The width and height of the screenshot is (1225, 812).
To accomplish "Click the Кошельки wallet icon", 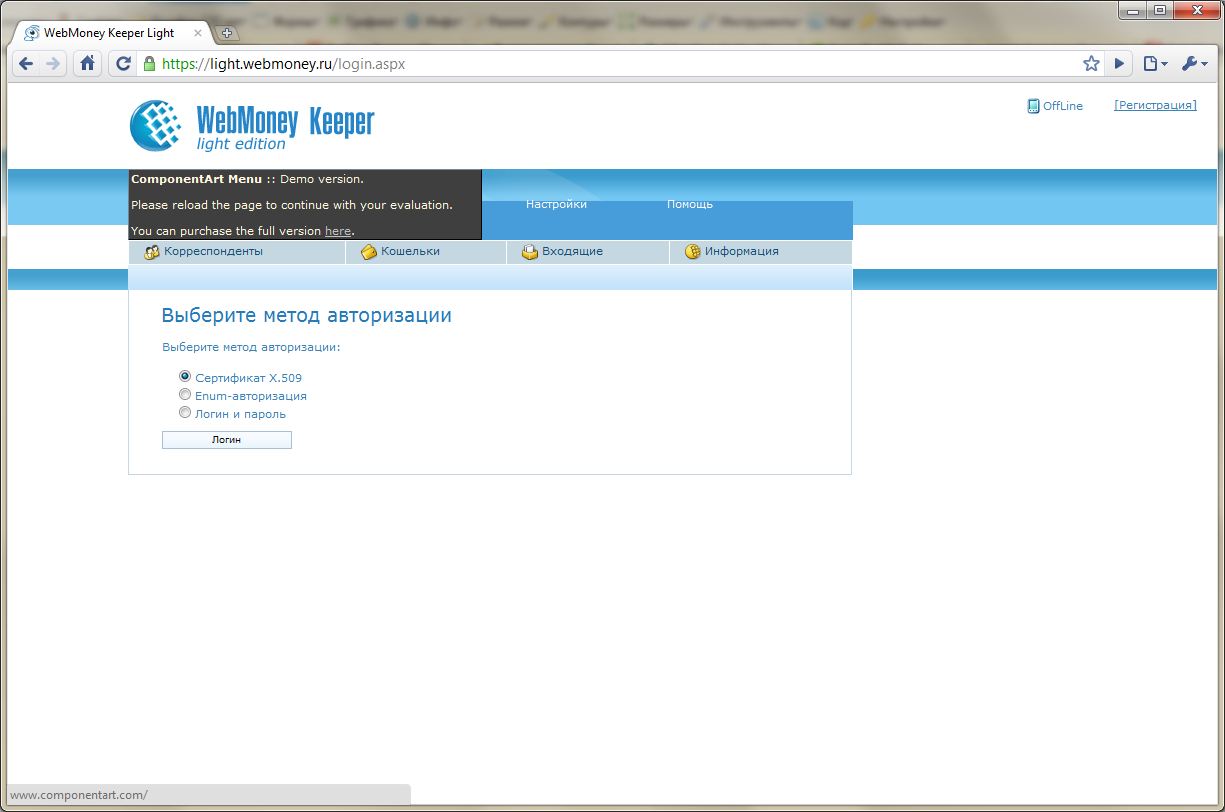I will [369, 252].
